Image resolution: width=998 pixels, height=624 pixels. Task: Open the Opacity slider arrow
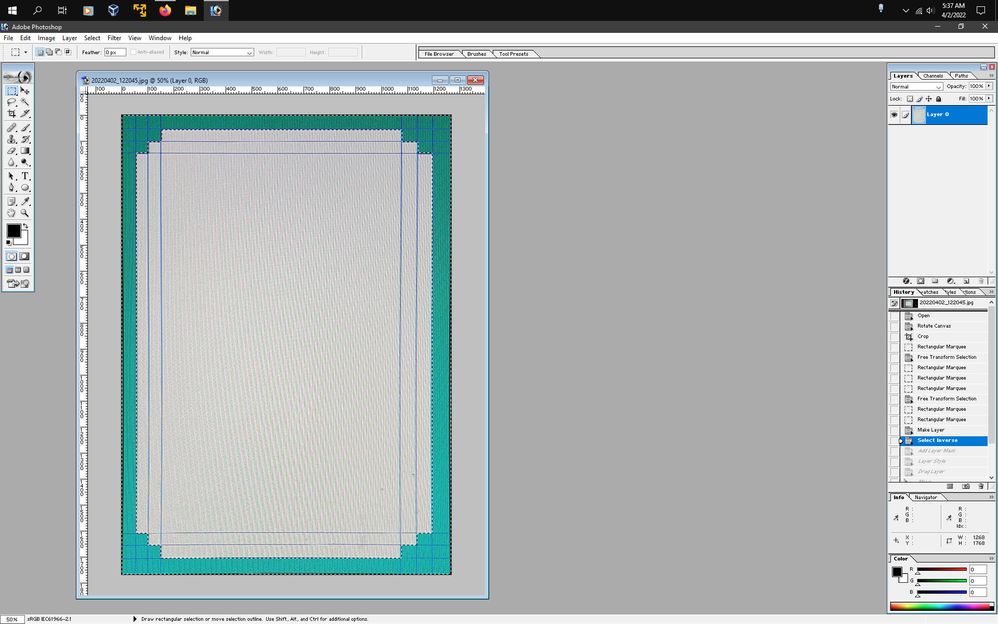988,86
